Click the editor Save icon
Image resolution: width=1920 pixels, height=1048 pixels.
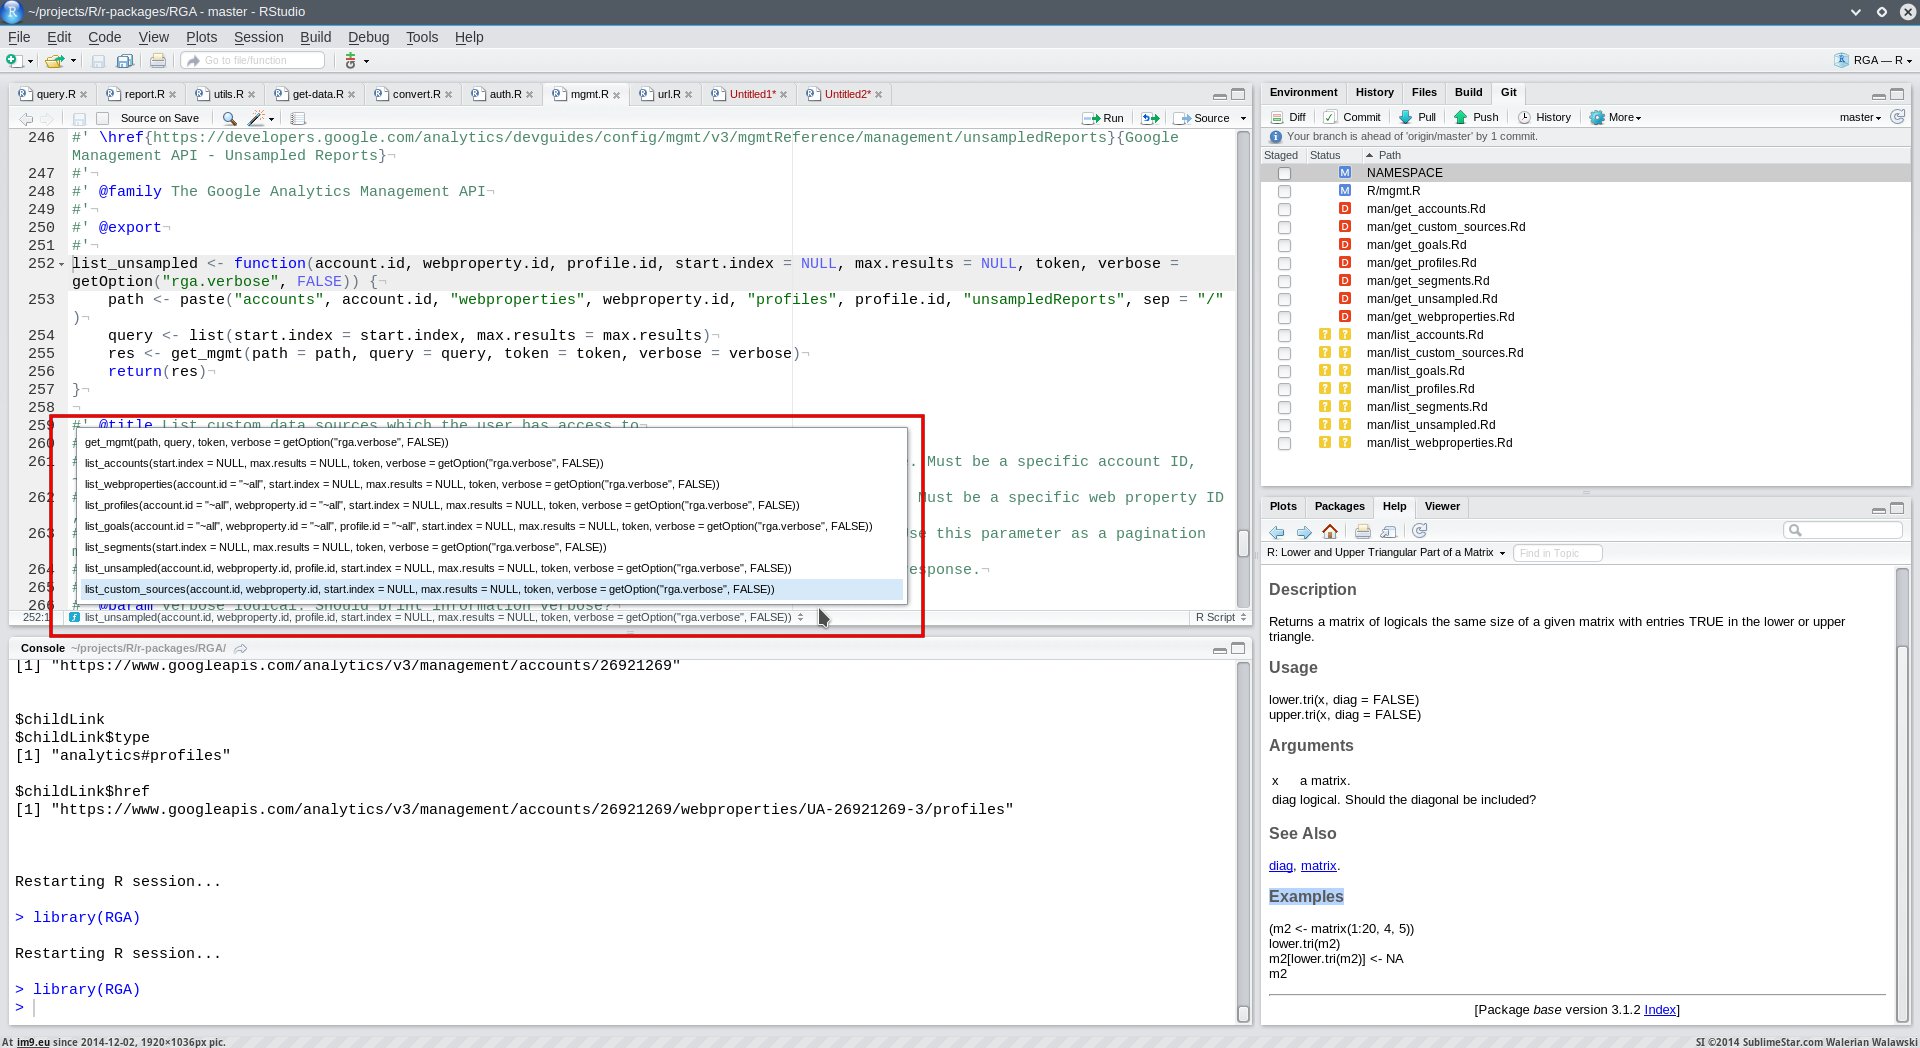[79, 118]
